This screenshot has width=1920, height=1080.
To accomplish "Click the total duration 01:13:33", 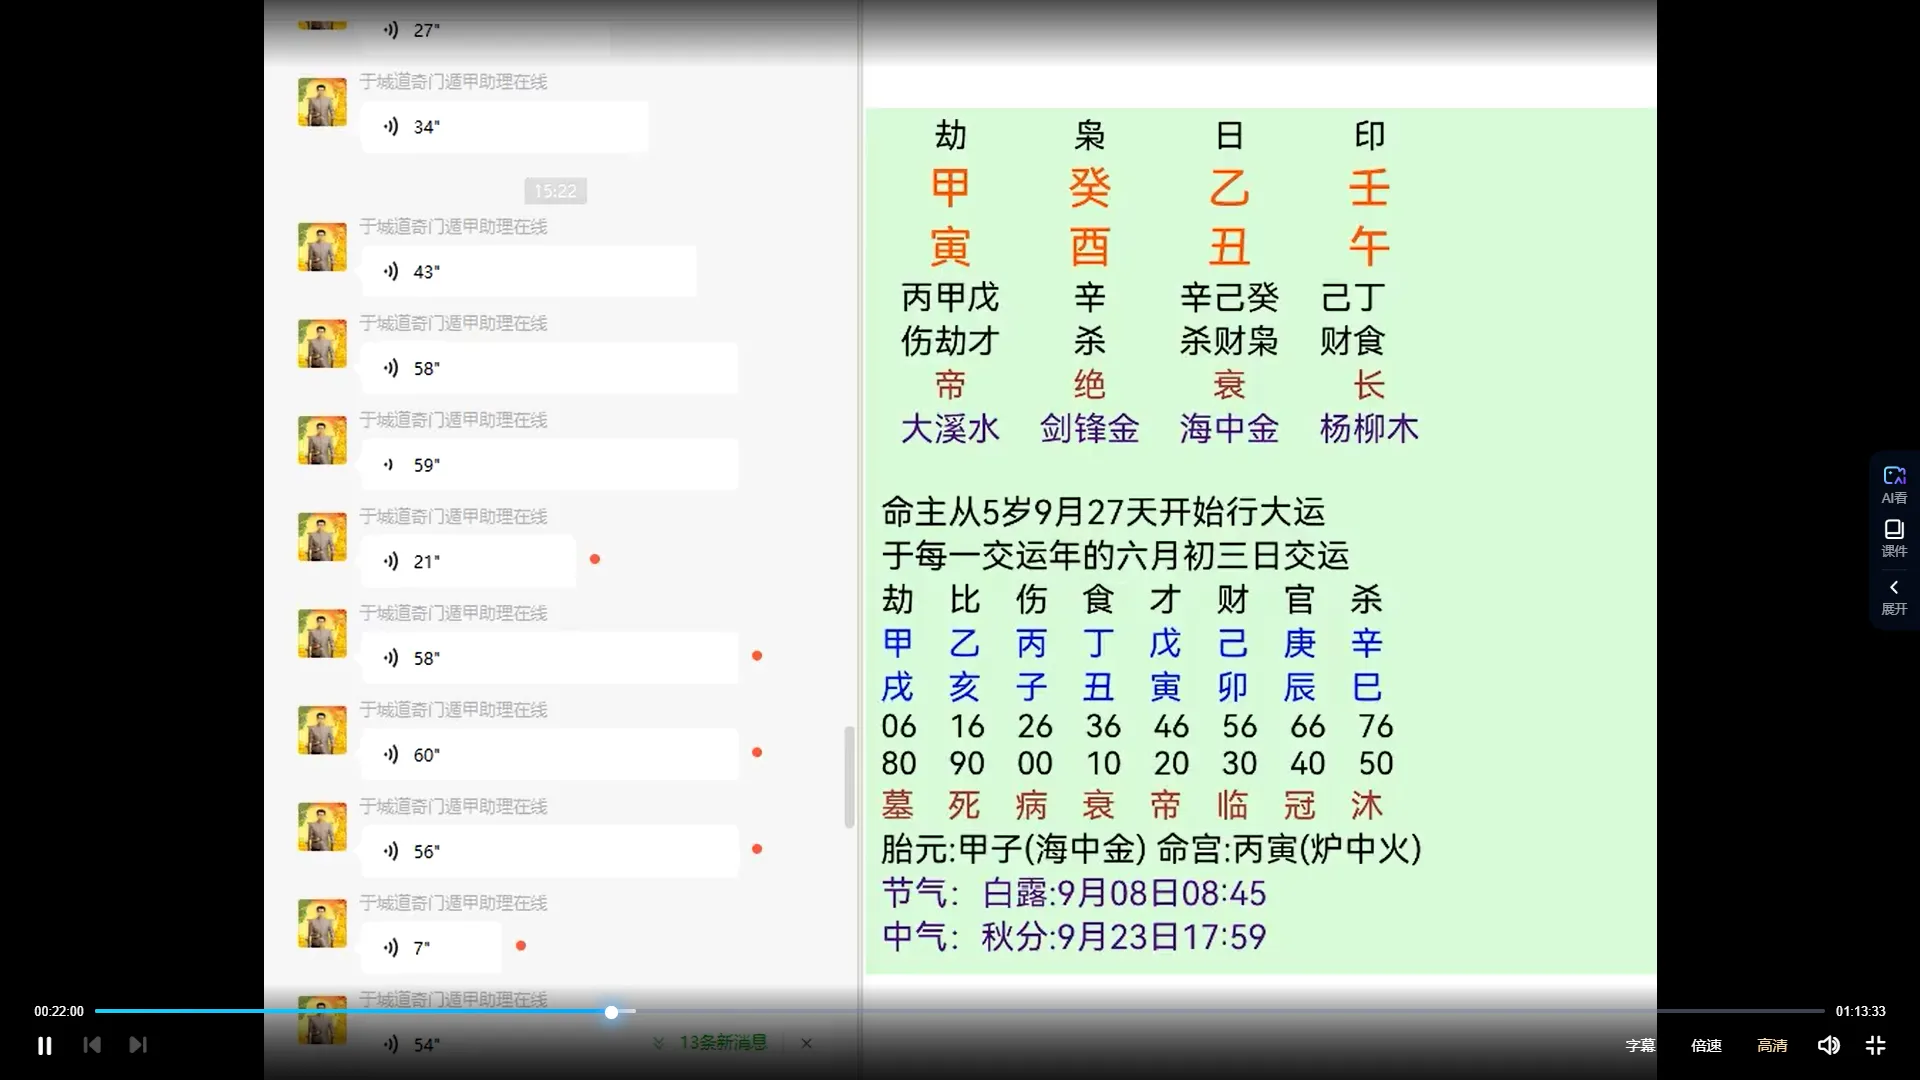I will 1860,1012.
